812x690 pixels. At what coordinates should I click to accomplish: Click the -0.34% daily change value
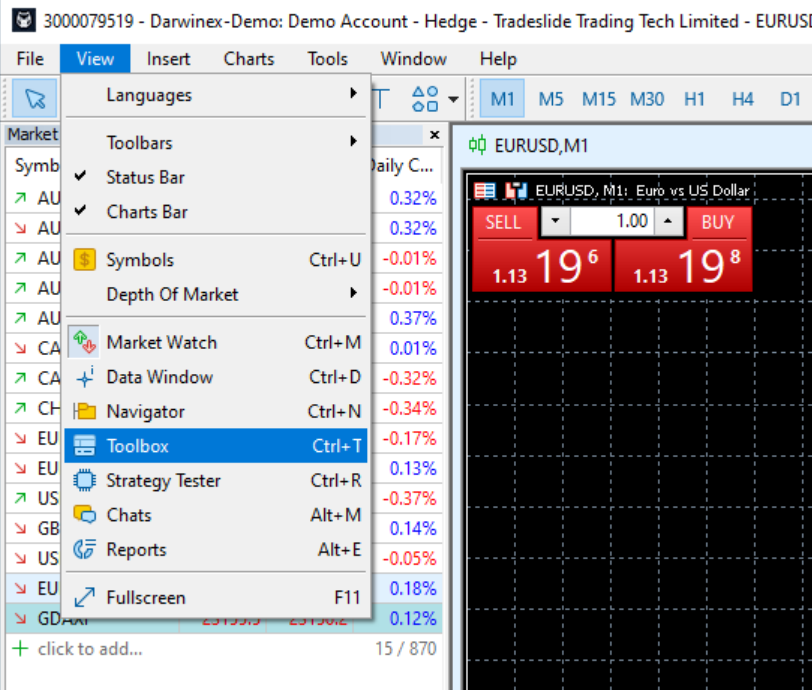tap(409, 408)
